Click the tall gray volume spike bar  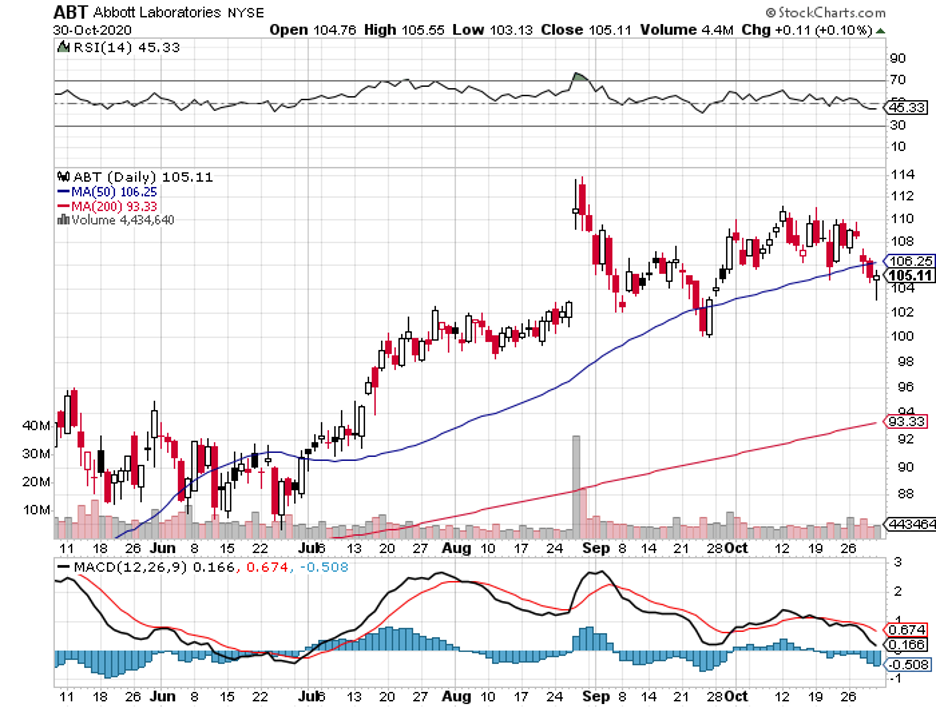[576, 487]
